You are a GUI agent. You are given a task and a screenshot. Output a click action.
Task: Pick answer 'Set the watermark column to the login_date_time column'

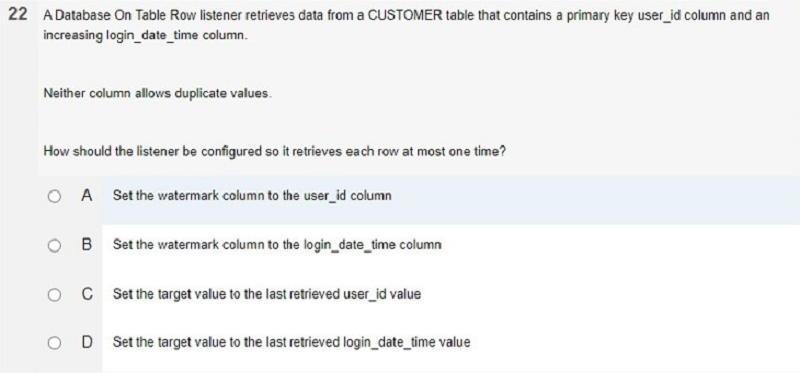pyautogui.click(x=277, y=245)
